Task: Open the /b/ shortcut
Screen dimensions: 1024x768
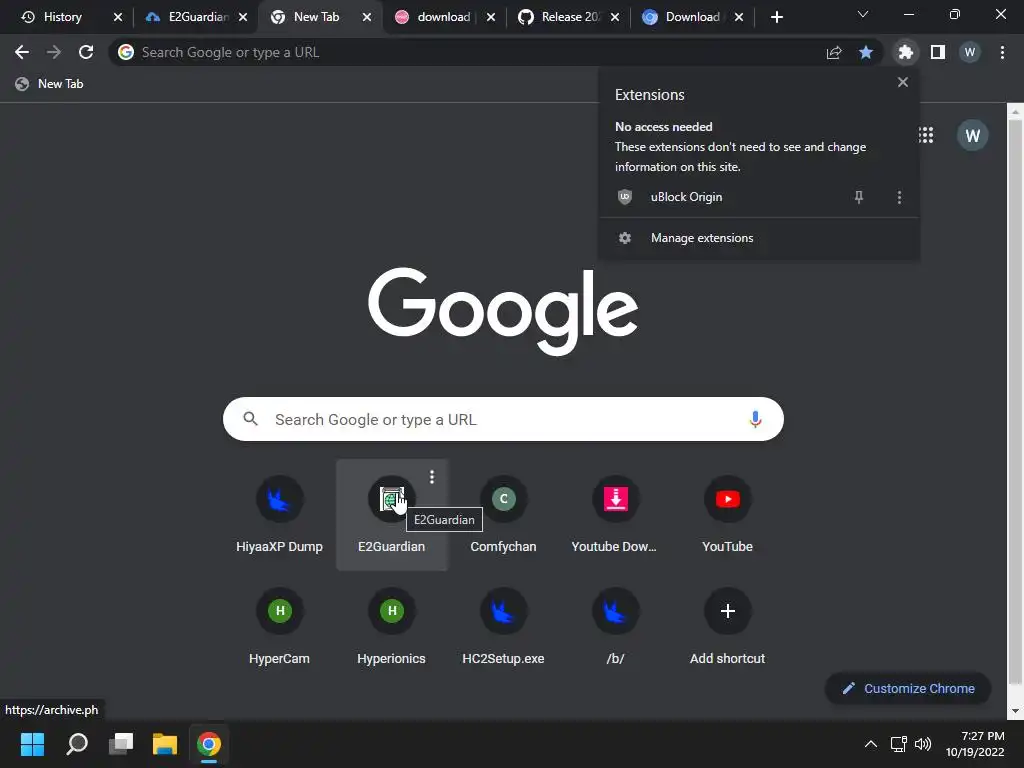Action: (x=615, y=627)
